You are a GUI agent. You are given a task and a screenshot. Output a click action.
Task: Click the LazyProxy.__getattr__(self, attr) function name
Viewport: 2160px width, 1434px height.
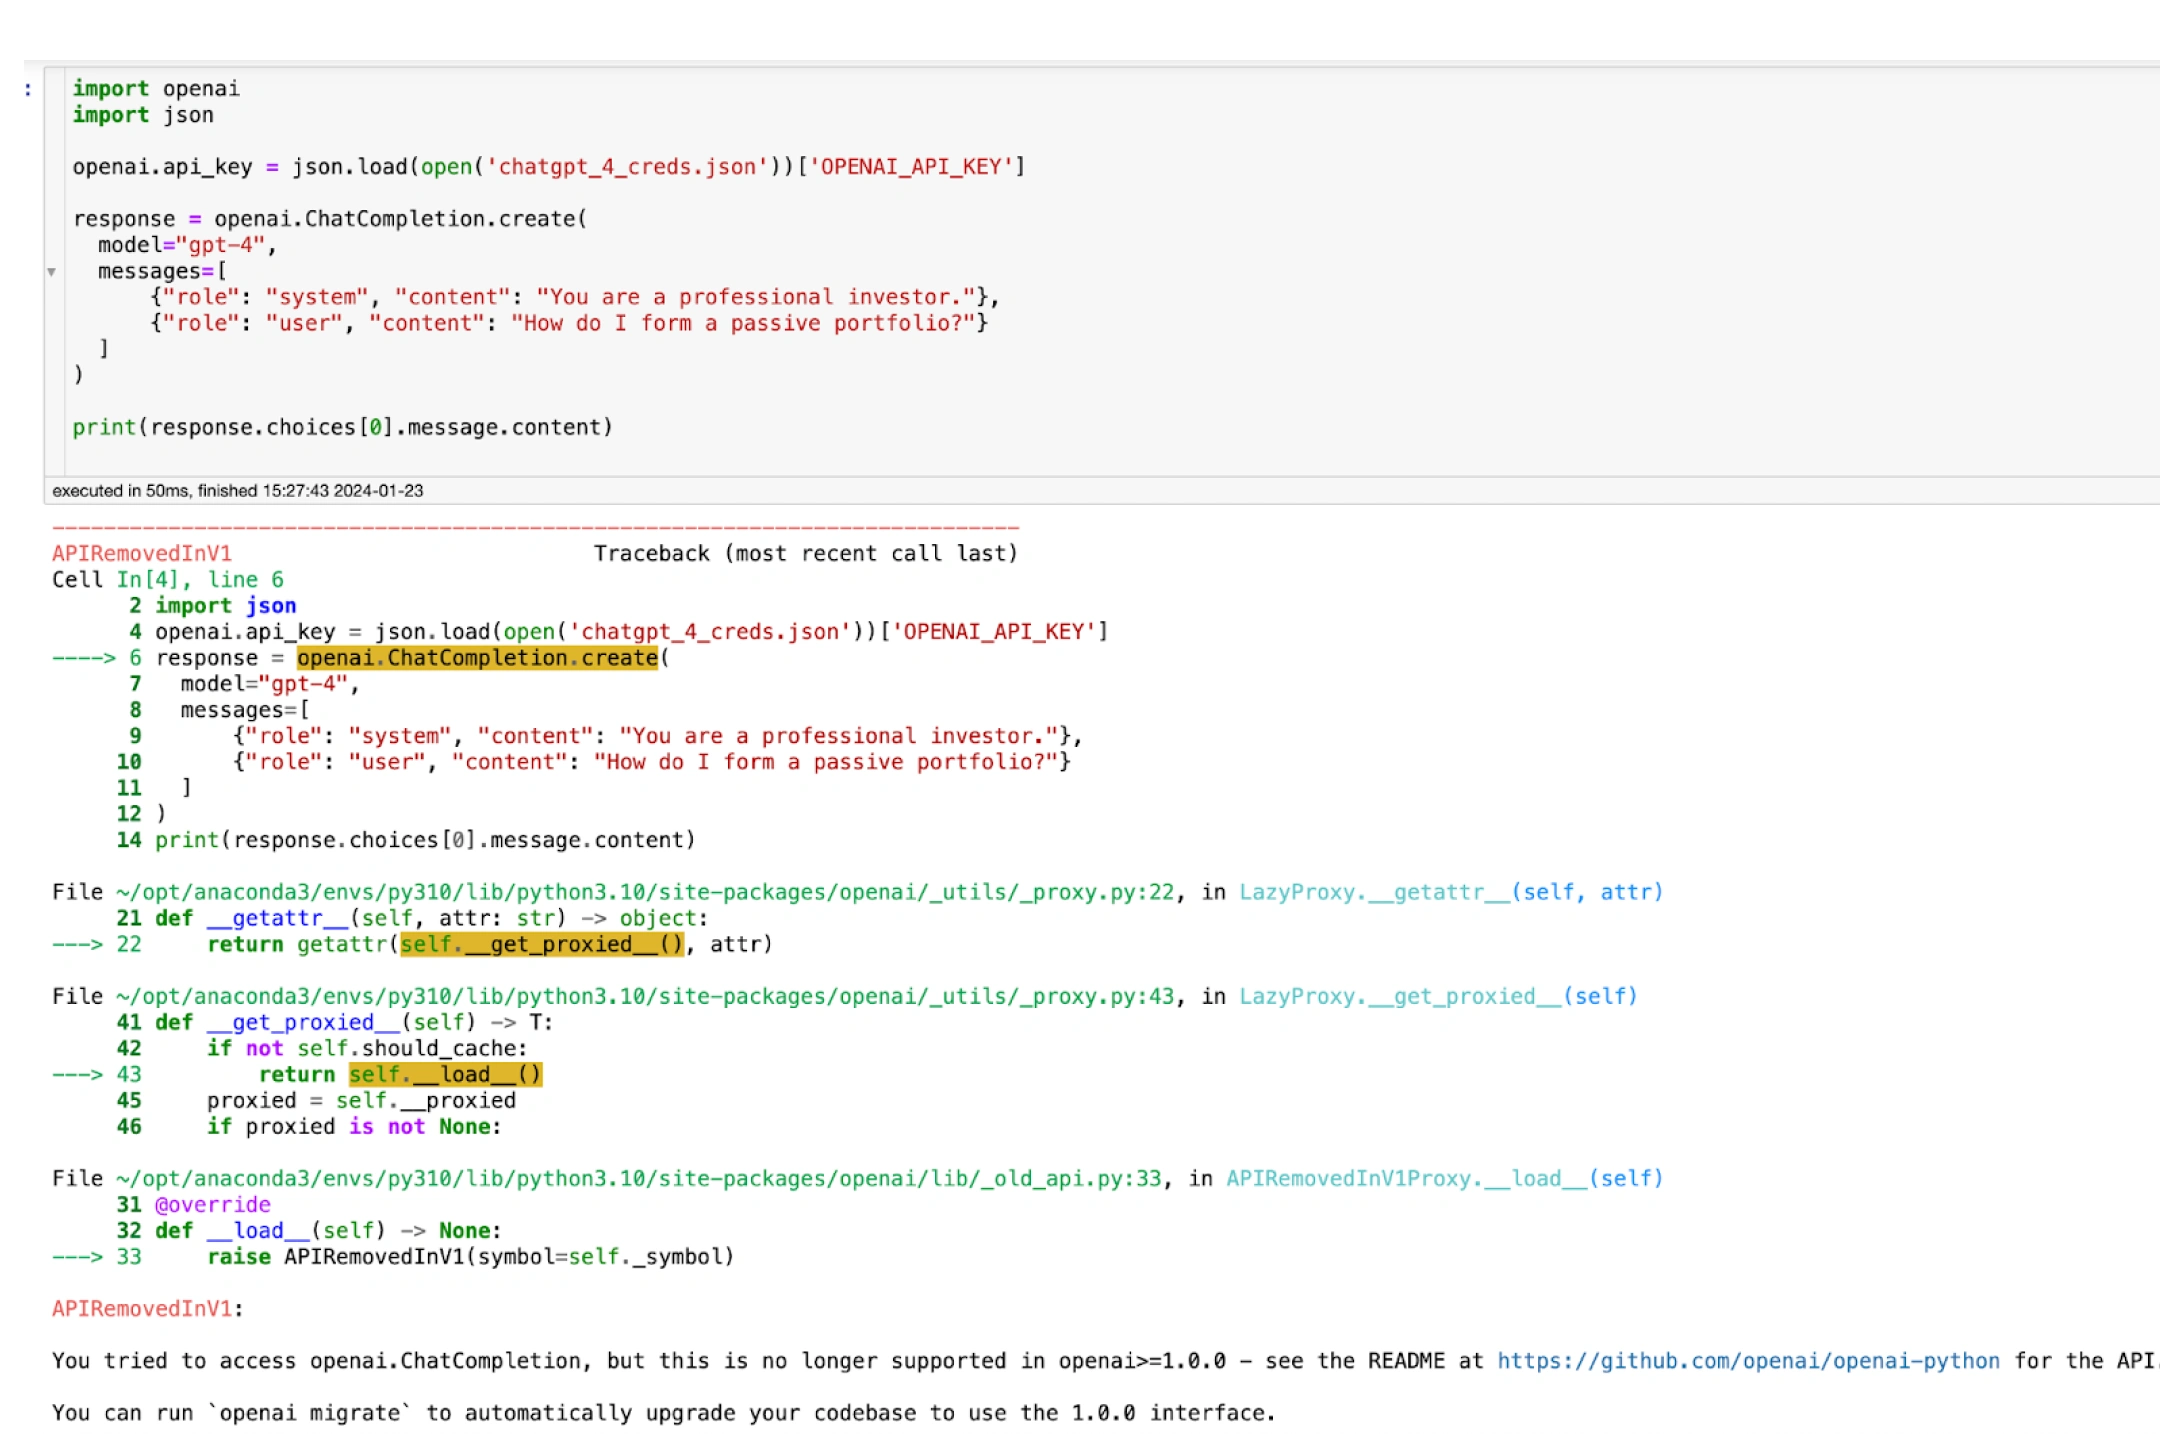(1451, 892)
